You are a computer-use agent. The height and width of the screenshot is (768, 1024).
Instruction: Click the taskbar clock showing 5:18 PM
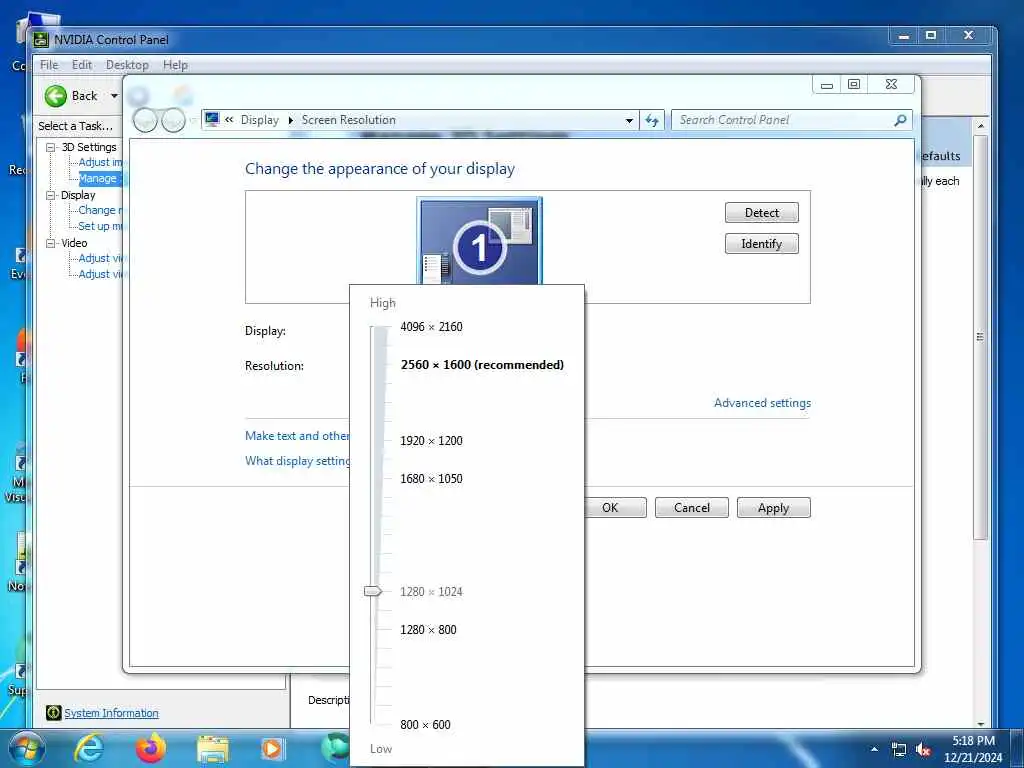pos(973,749)
